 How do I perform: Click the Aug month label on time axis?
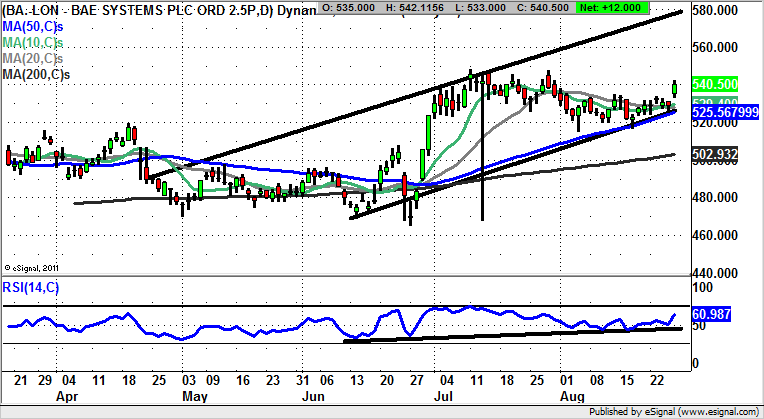coord(573,395)
